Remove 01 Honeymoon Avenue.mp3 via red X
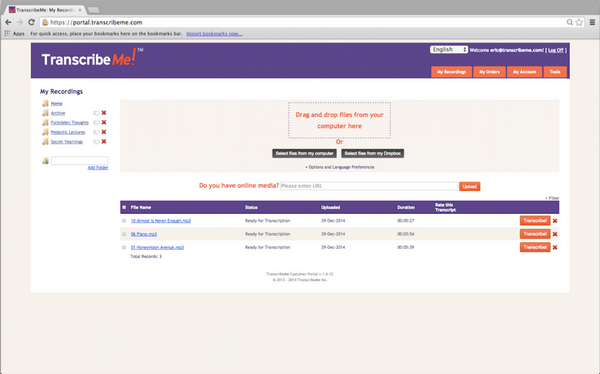Screen dimensions: 600x374 click(x=555, y=248)
